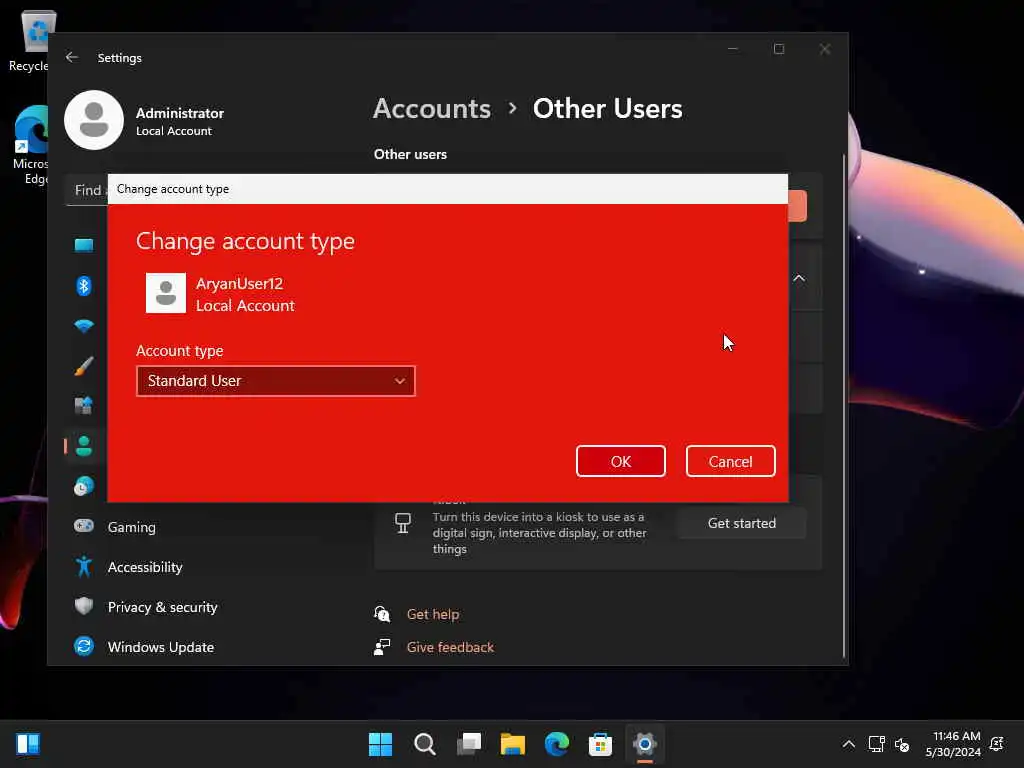Click the settings page scrollbar
The height and width of the screenshot is (768, 1024).
(x=844, y=405)
